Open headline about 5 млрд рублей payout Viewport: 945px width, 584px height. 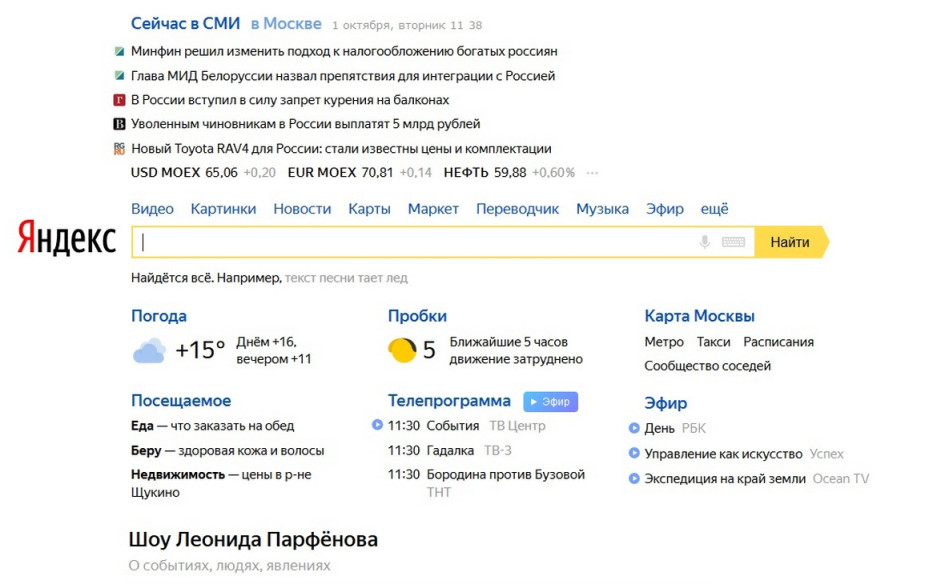[x=306, y=124]
